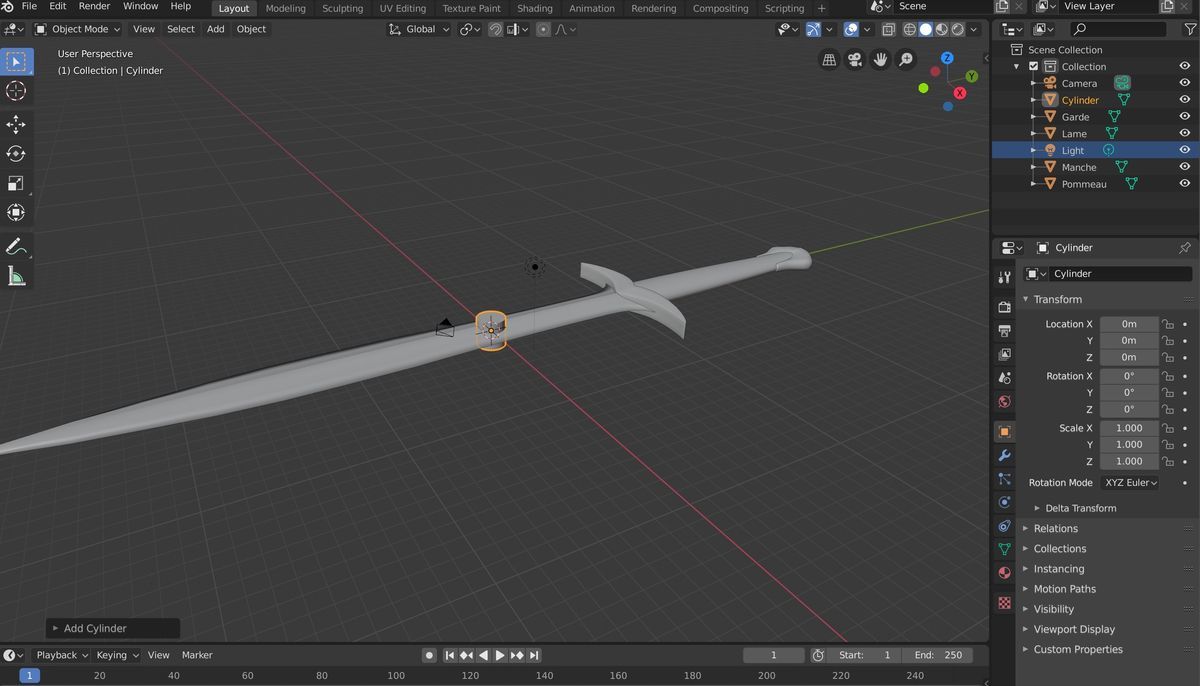
Task: Expand the Instancing panel
Action: point(1059,568)
